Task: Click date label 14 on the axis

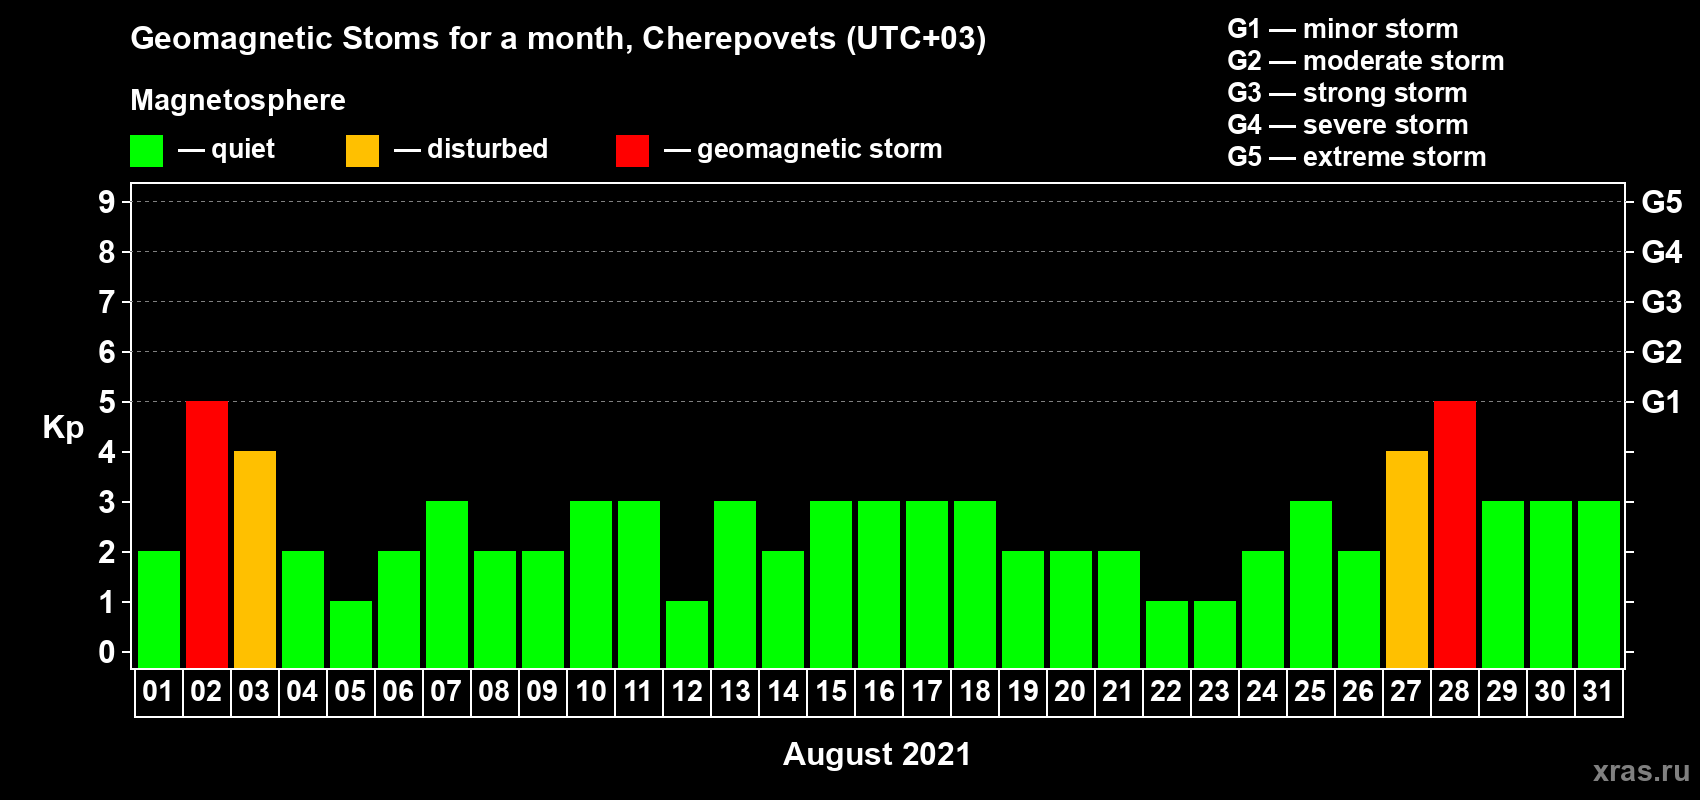Action: click(783, 691)
